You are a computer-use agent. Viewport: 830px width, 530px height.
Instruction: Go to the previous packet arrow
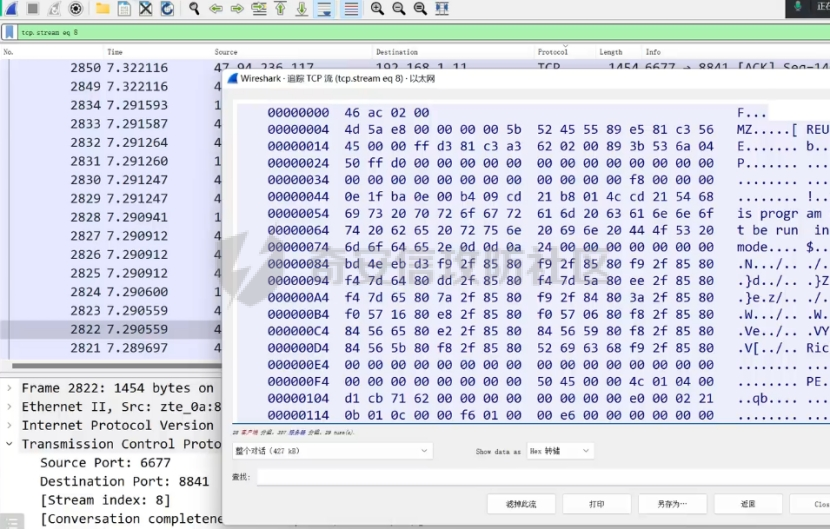click(217, 8)
